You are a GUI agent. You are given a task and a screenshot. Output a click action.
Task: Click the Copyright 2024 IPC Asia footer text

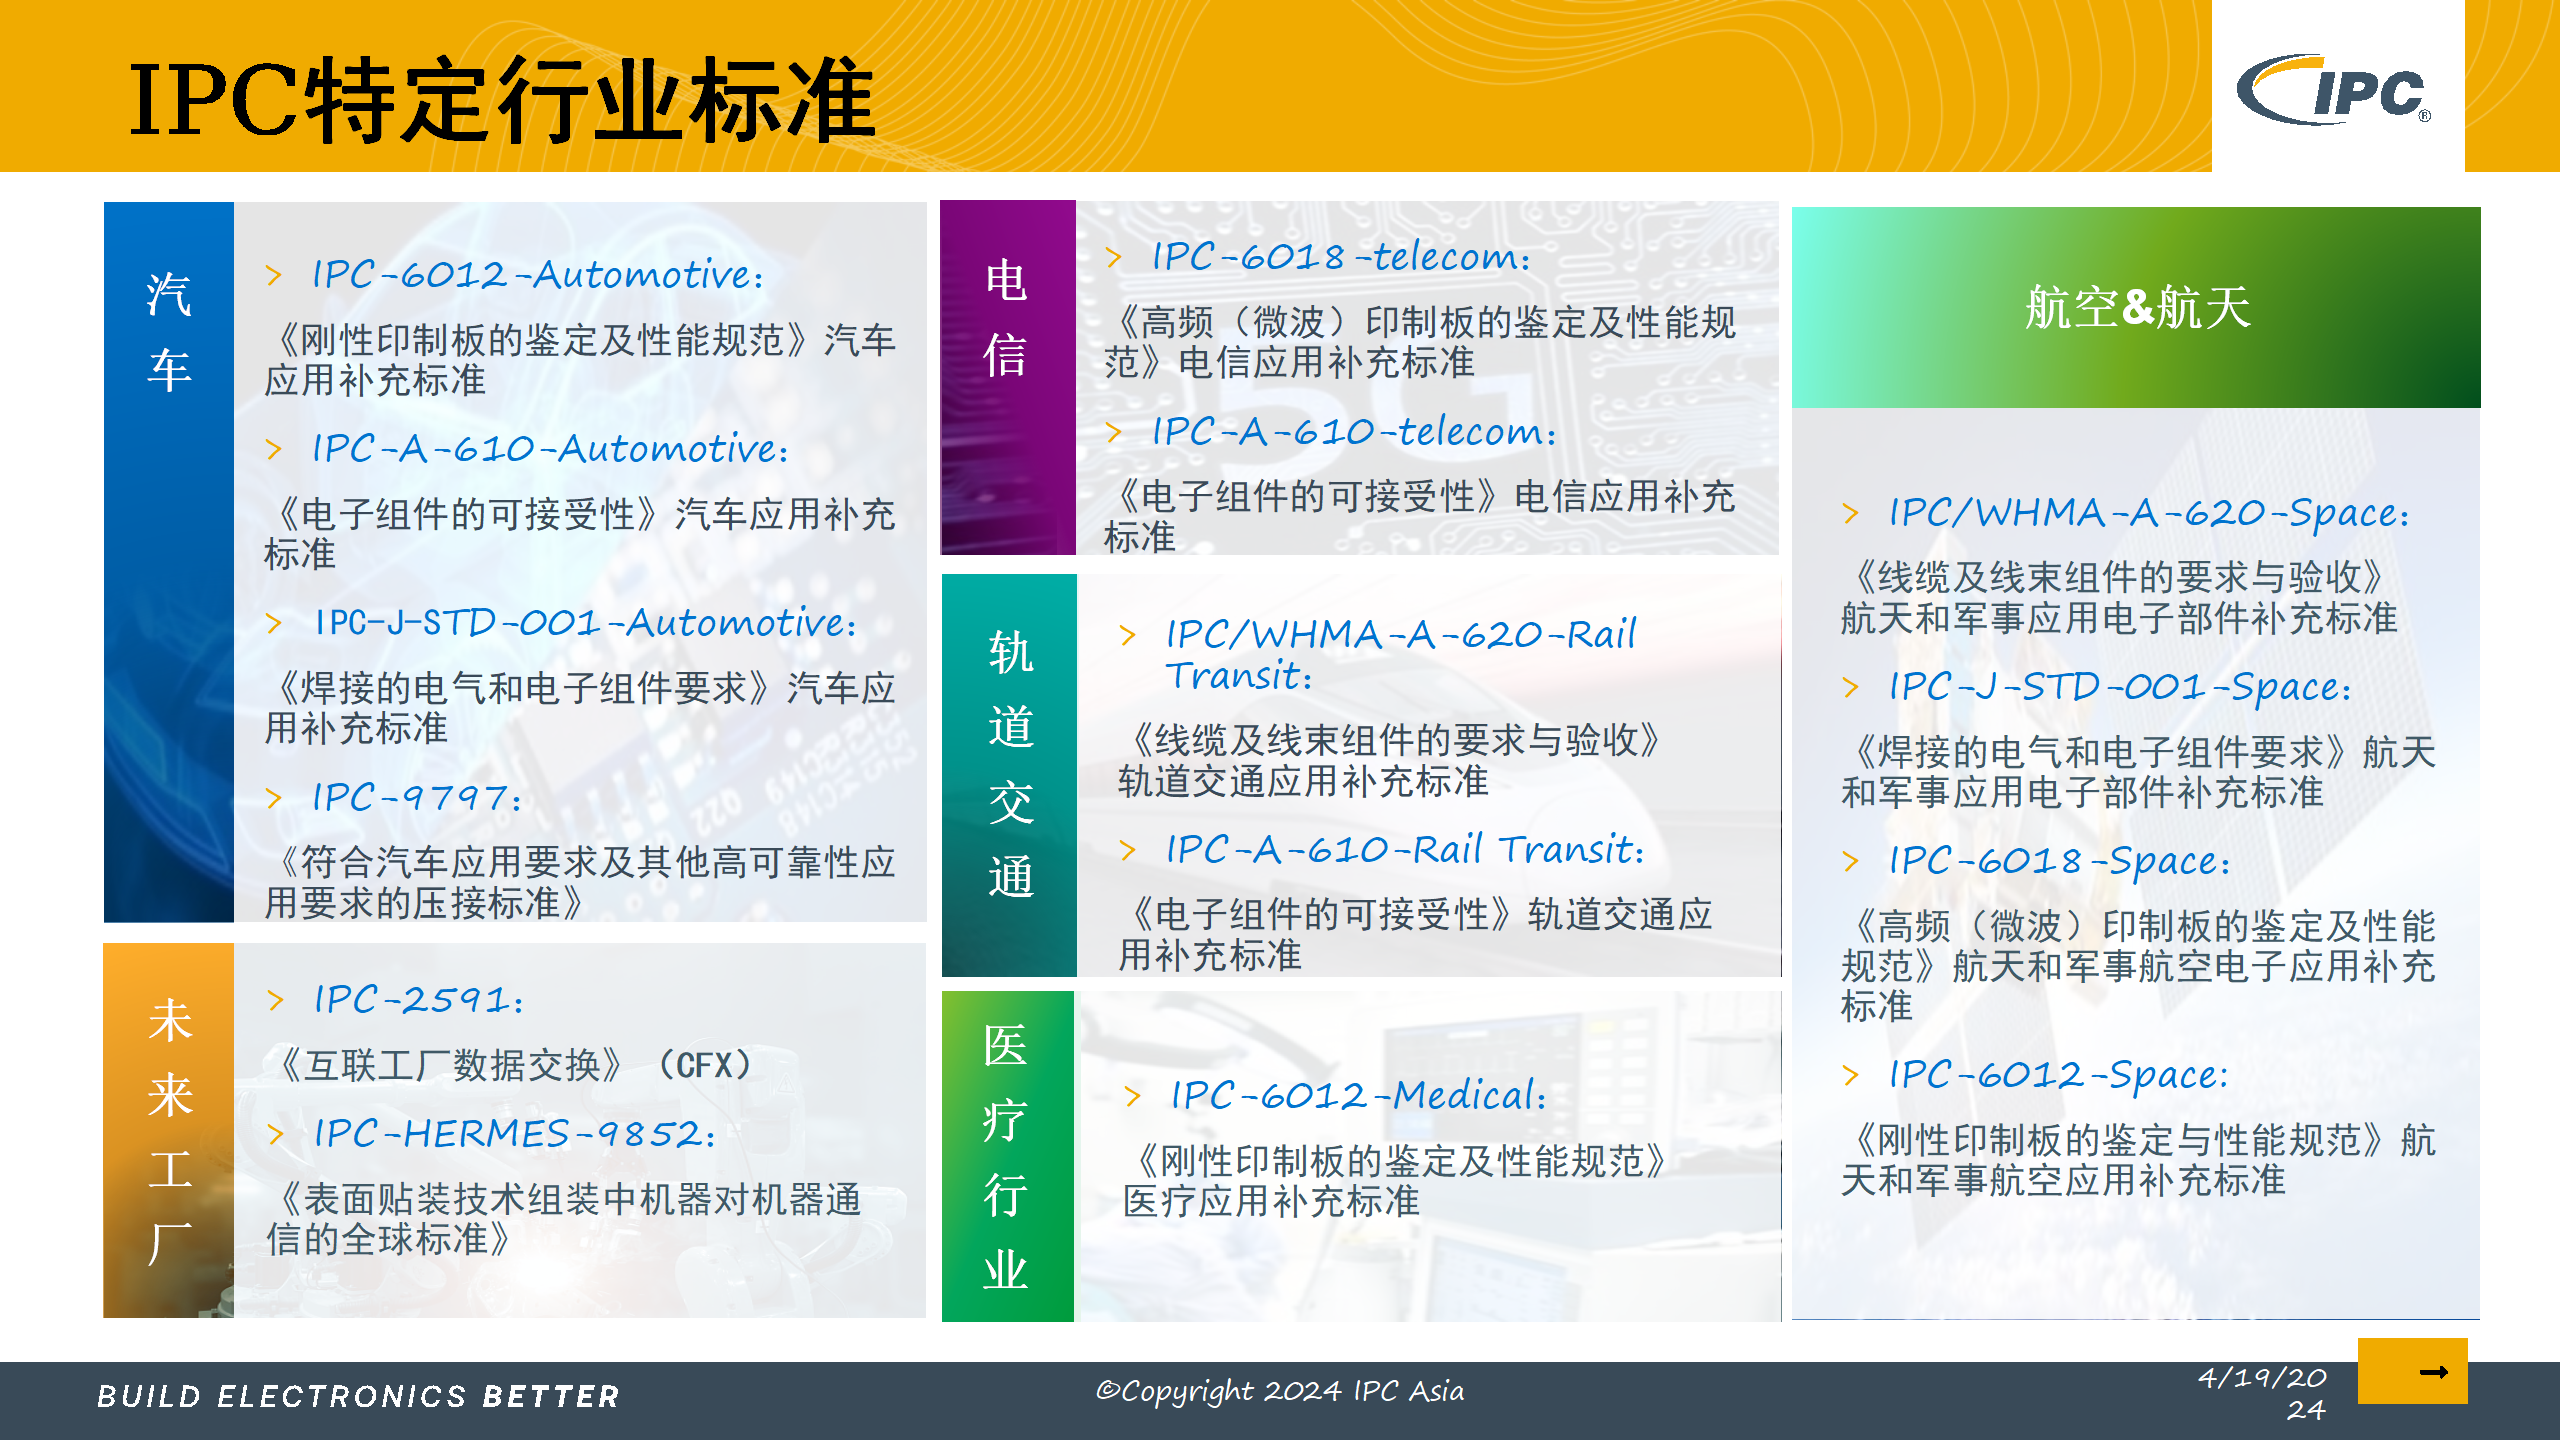click(x=1280, y=1390)
